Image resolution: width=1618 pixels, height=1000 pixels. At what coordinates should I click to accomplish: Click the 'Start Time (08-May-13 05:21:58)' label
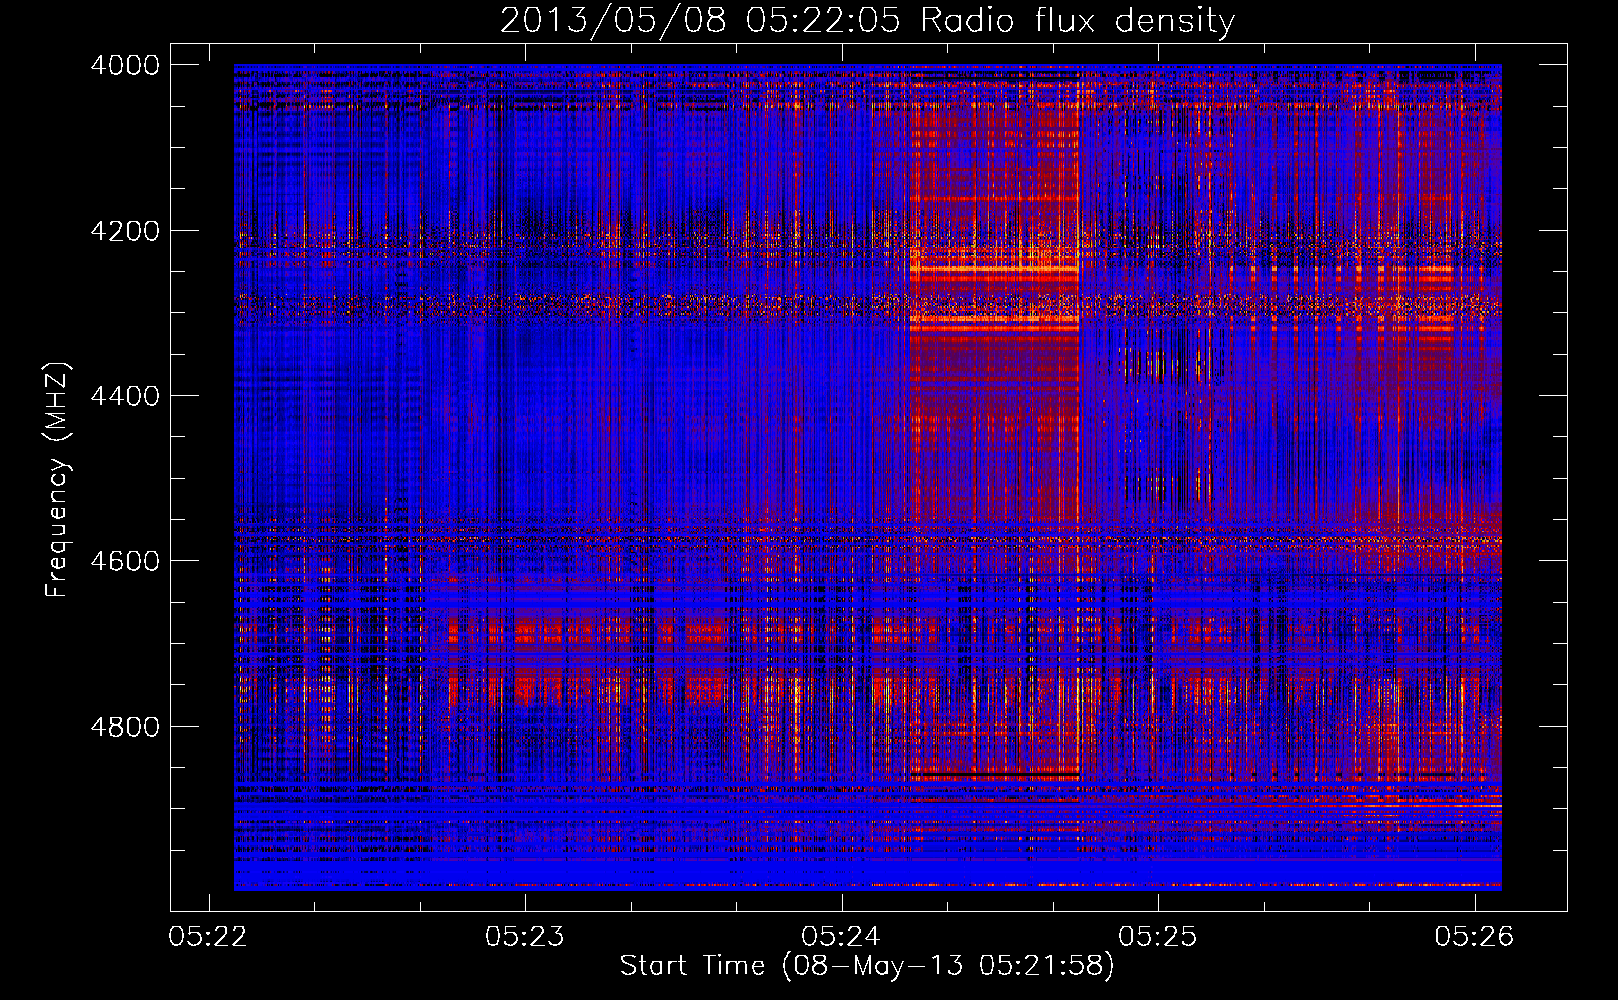coord(867,966)
